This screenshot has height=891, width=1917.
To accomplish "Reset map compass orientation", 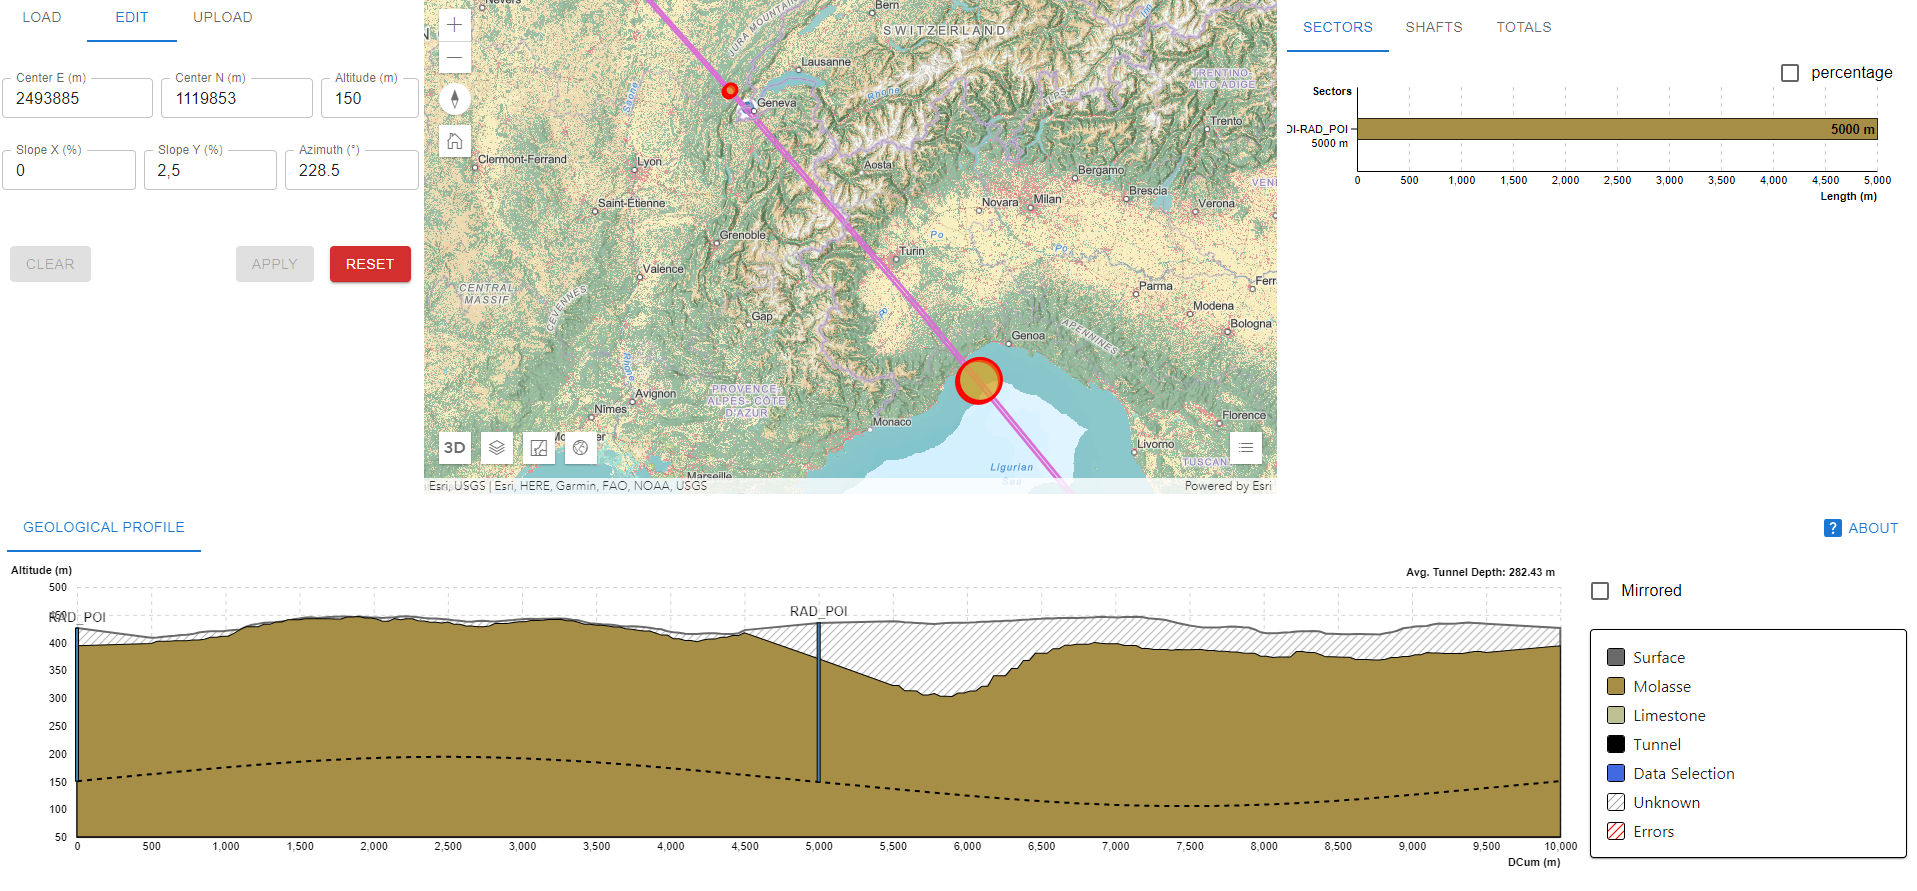I will (454, 99).
